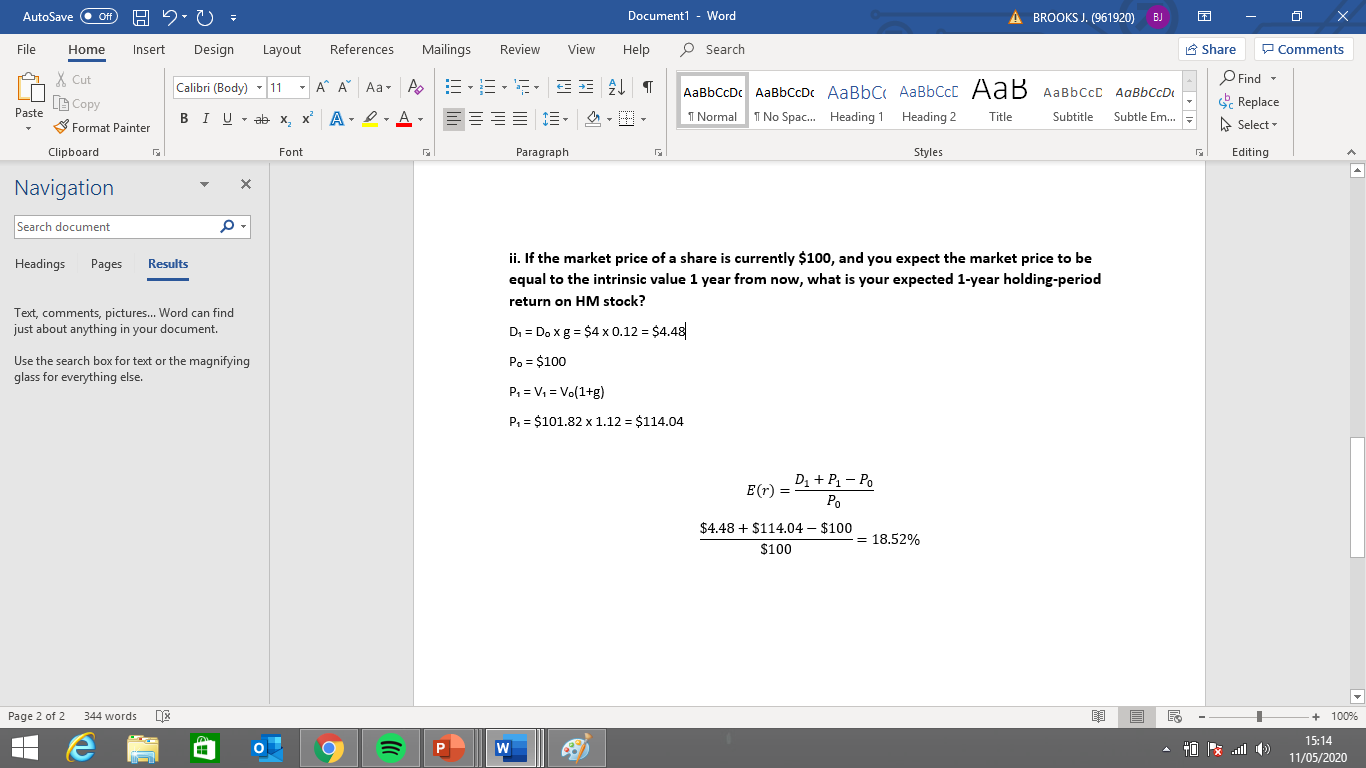Open Google Chrome from taskbar
The width and height of the screenshot is (1366, 768).
tap(329, 748)
